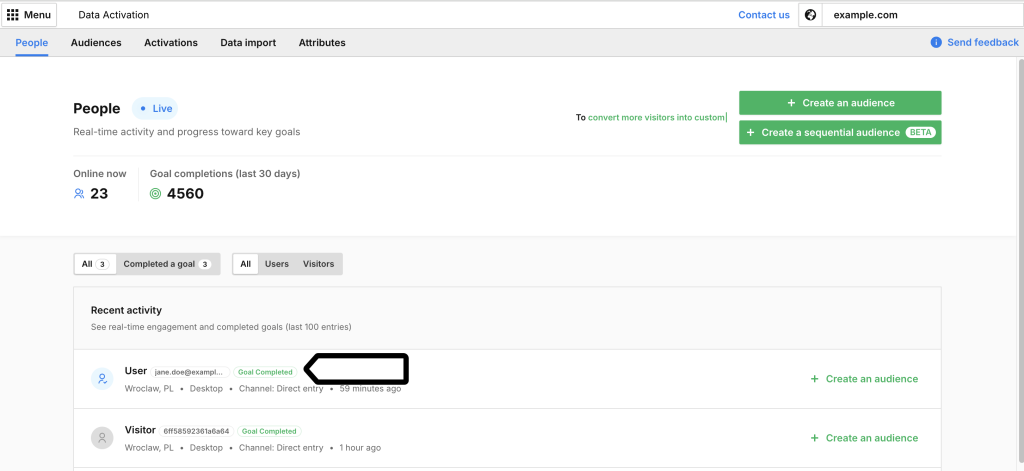
Task: Open the Menu grid icon
Action: tap(13, 15)
